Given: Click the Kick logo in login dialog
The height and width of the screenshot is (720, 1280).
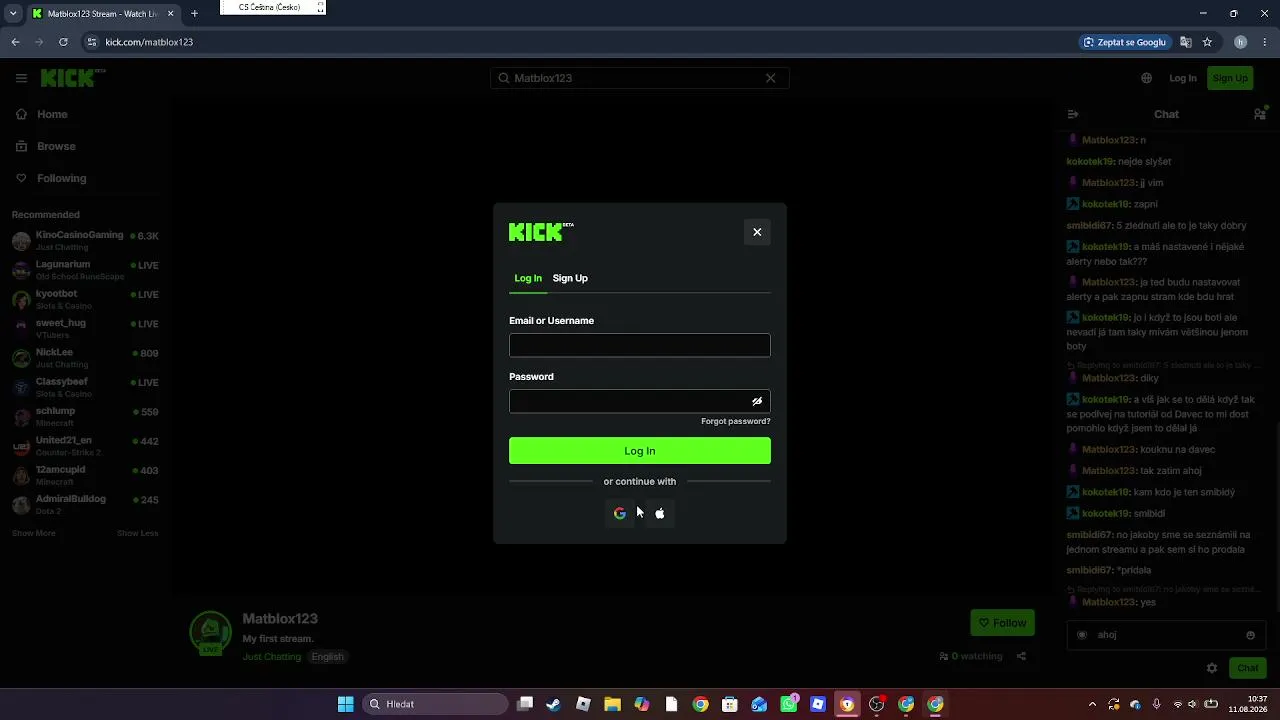Looking at the screenshot, I should (541, 232).
